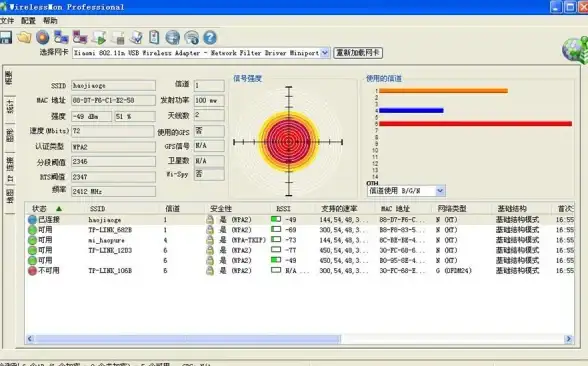Open the 选择网卡 adapter dropdown
The width and height of the screenshot is (588, 366).
coord(325,53)
